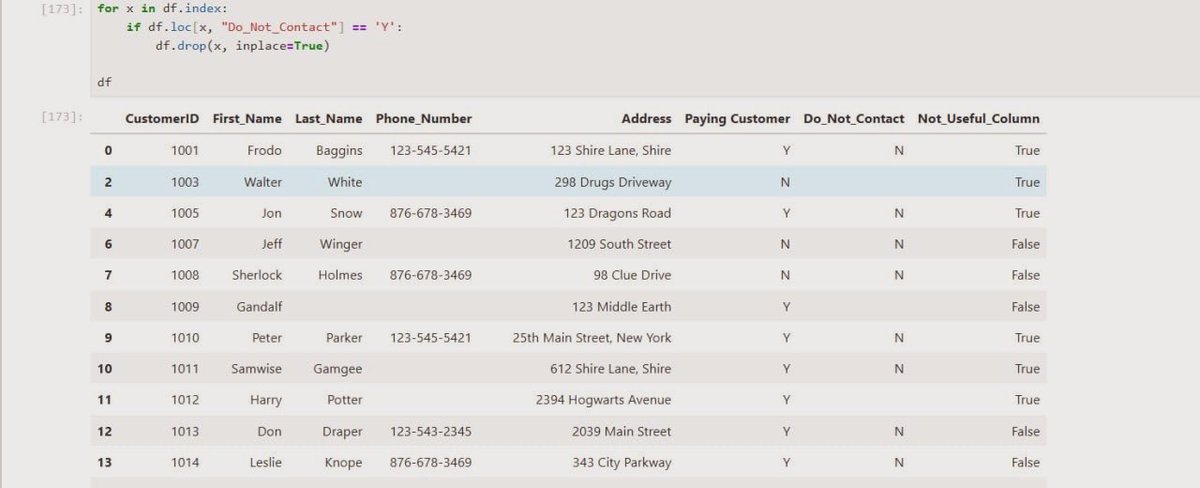
Task: Select first name Gandalf
Action: (260, 307)
